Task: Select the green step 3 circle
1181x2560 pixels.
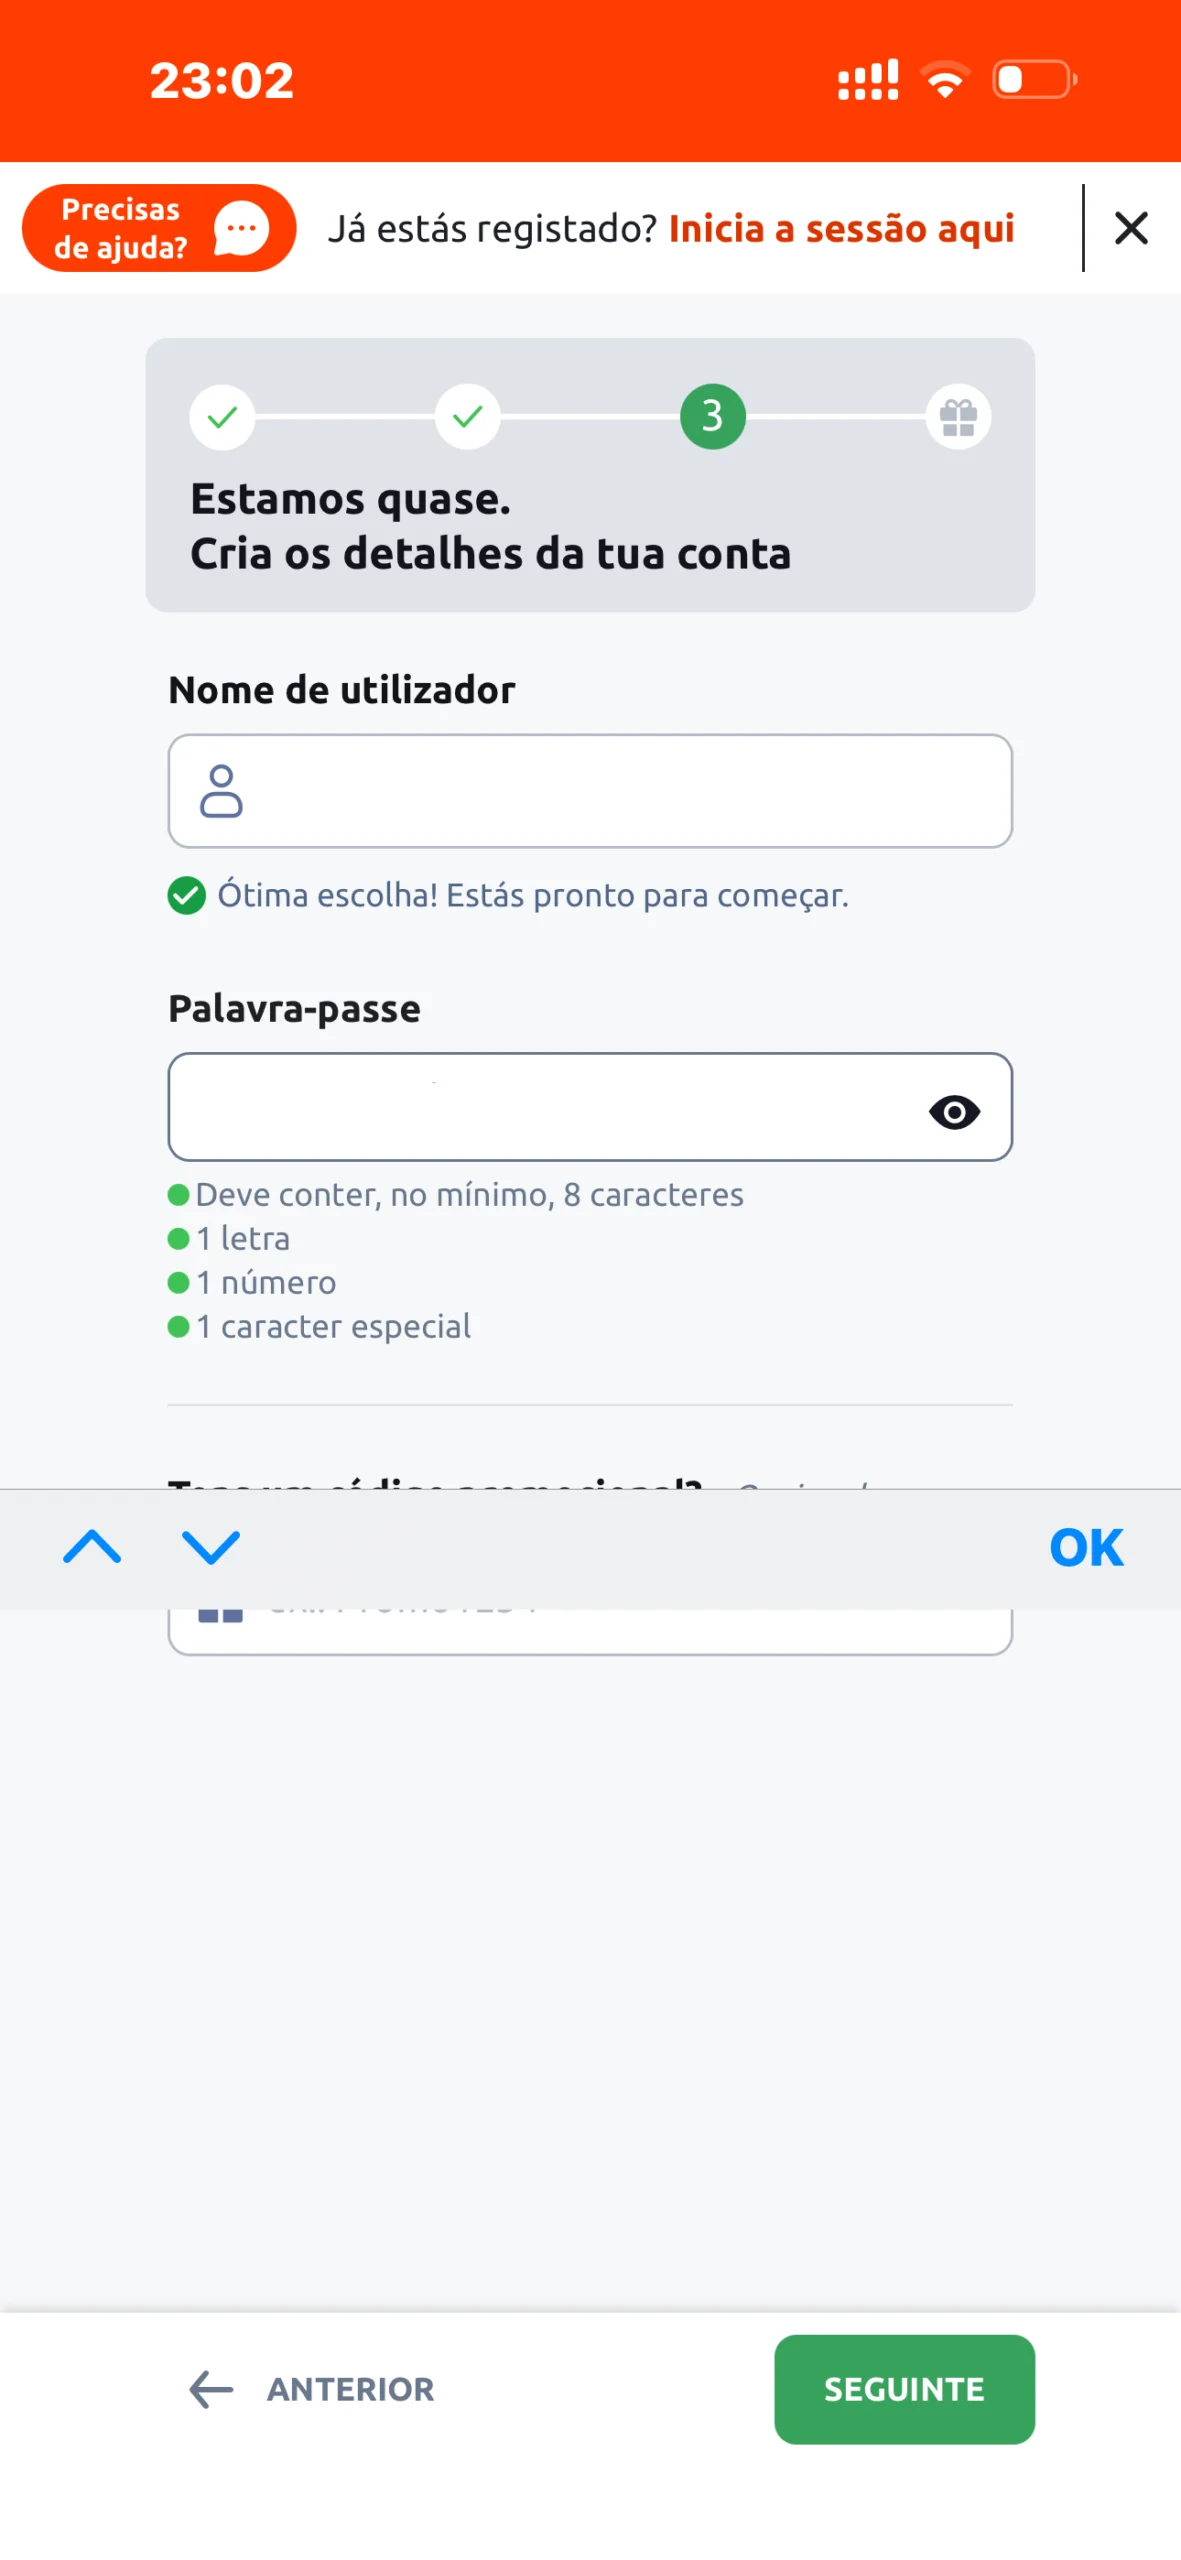Action: pyautogui.click(x=712, y=416)
